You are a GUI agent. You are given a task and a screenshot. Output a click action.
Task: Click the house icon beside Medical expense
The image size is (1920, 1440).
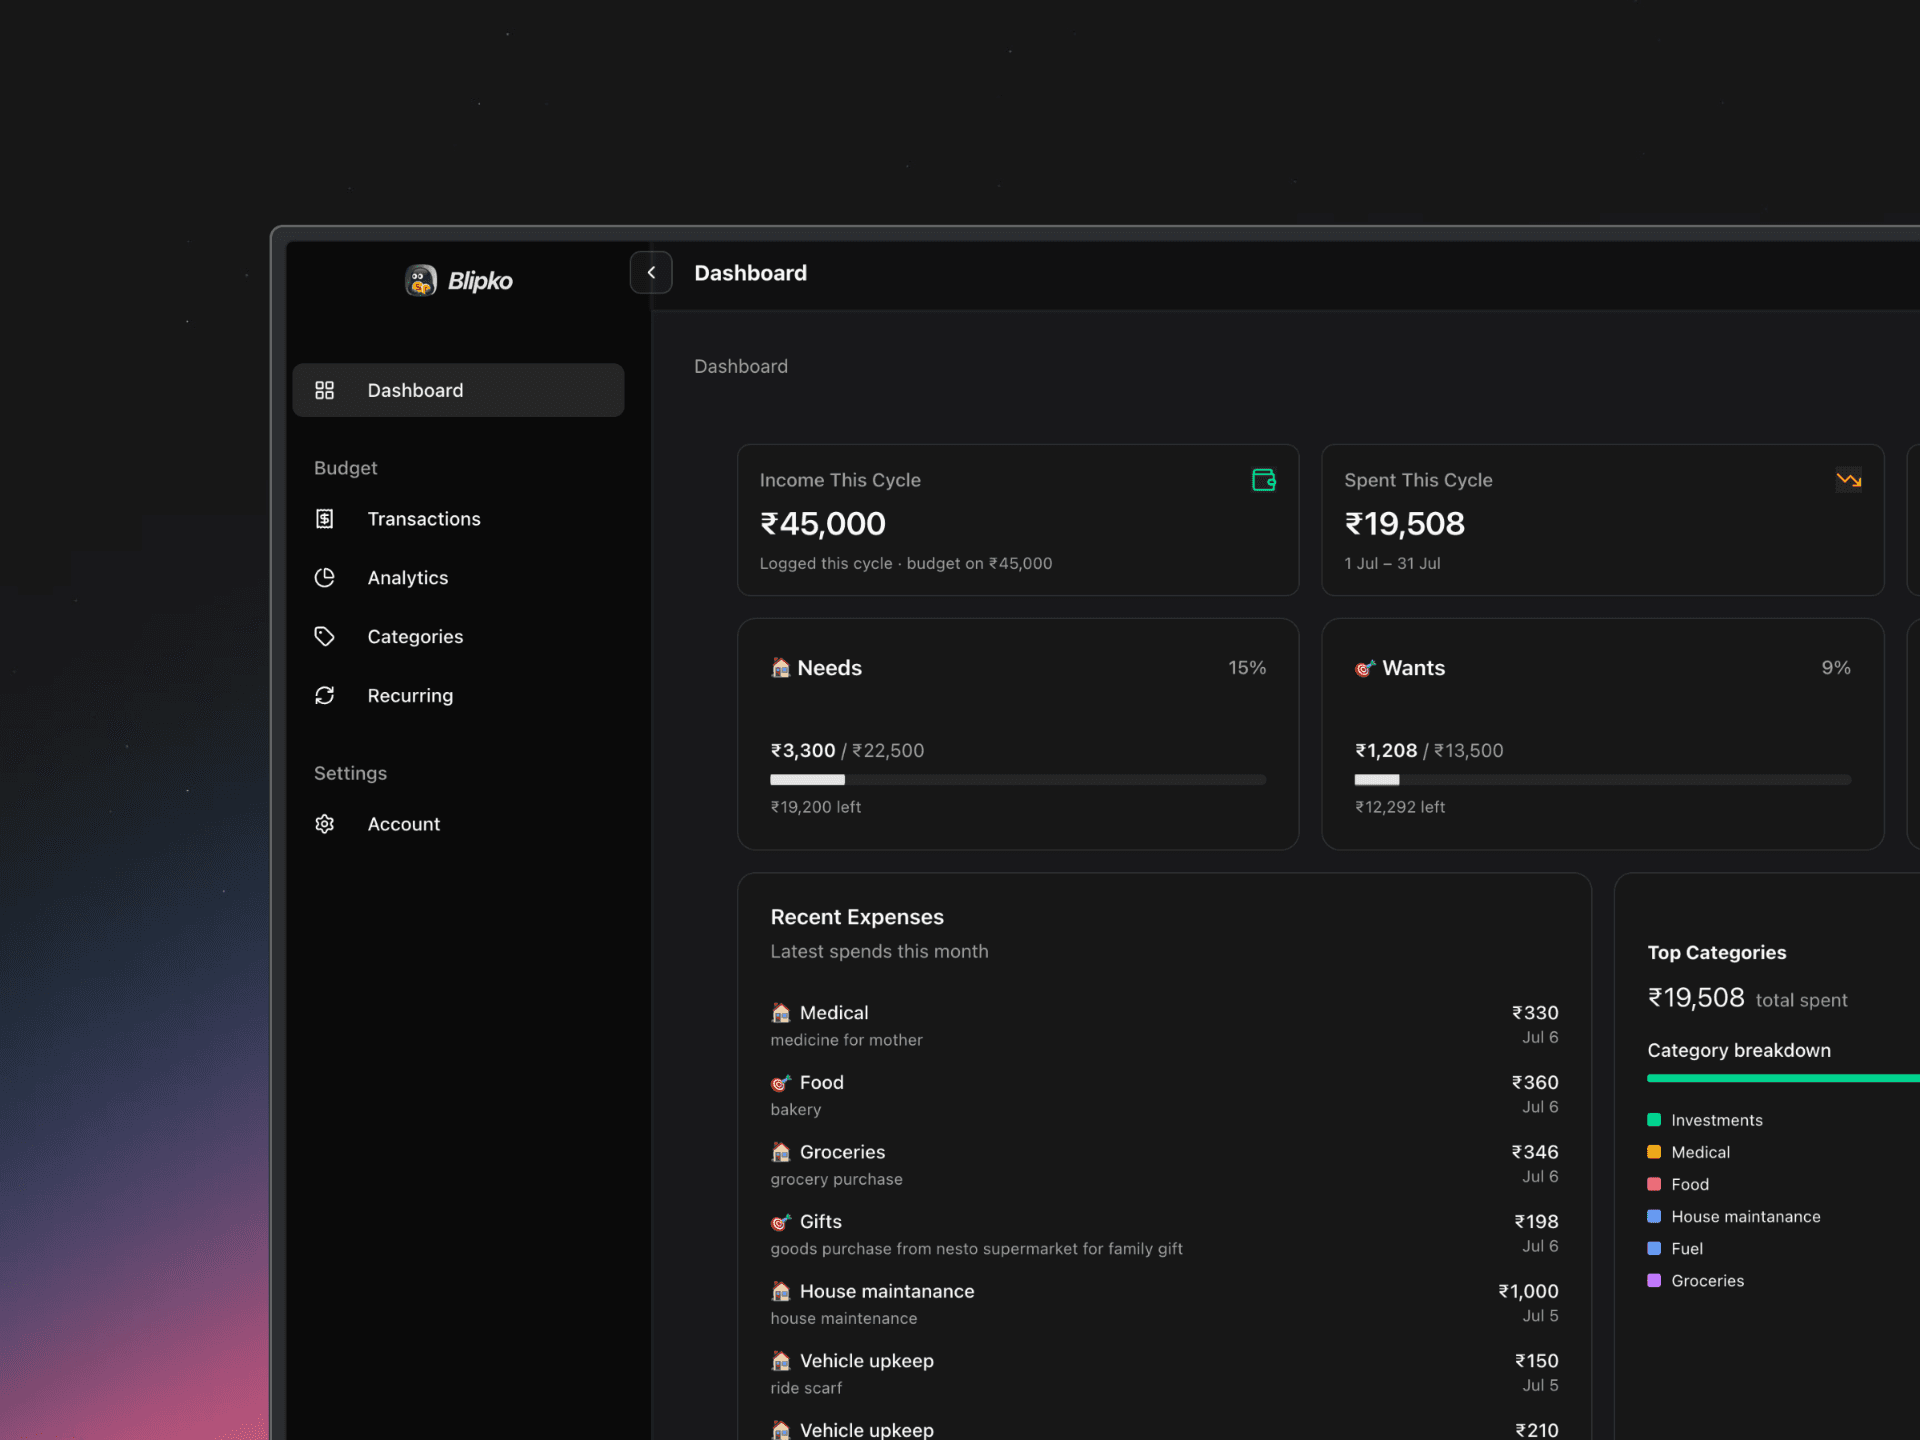pos(781,1013)
